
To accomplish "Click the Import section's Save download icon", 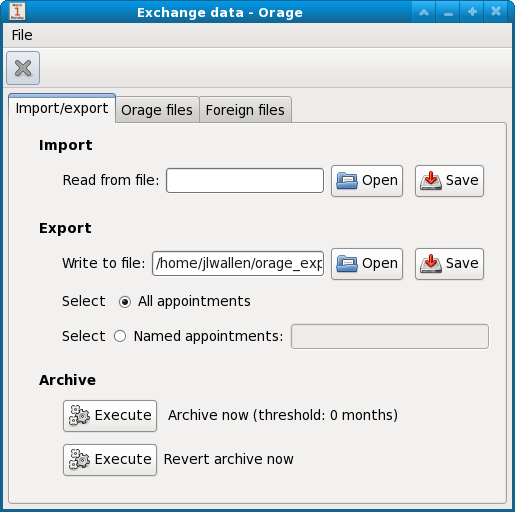I will click(431, 181).
